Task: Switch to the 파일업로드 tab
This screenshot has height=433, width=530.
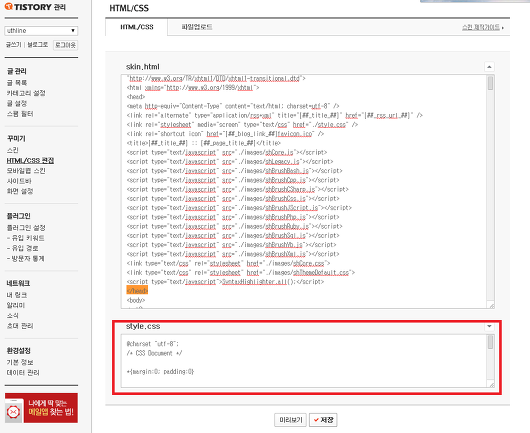Action: coord(197,27)
